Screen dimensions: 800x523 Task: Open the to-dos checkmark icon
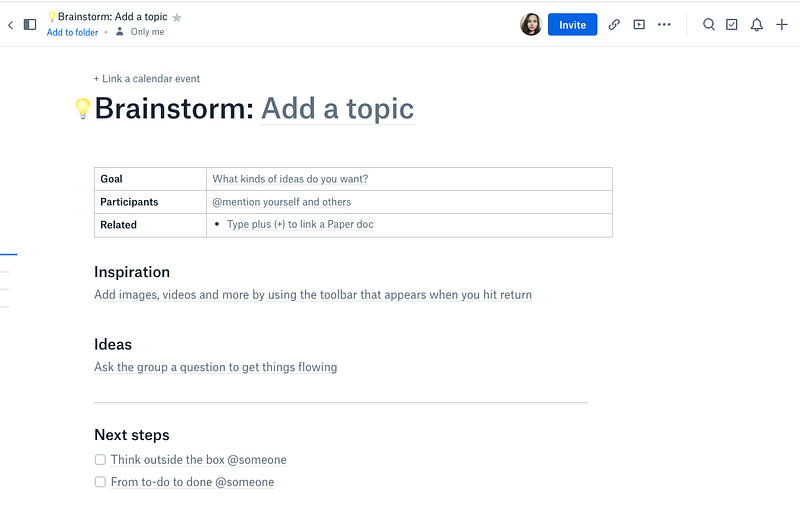(x=732, y=24)
